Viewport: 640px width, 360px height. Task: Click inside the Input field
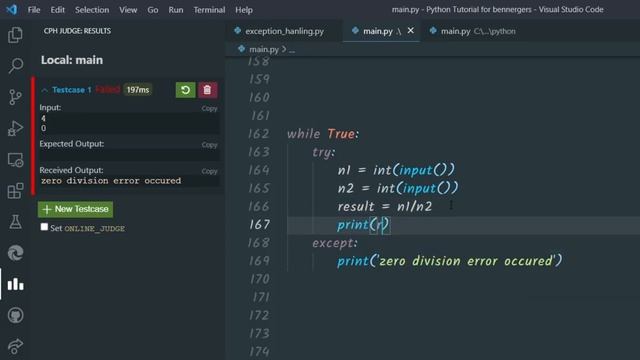pos(129,123)
